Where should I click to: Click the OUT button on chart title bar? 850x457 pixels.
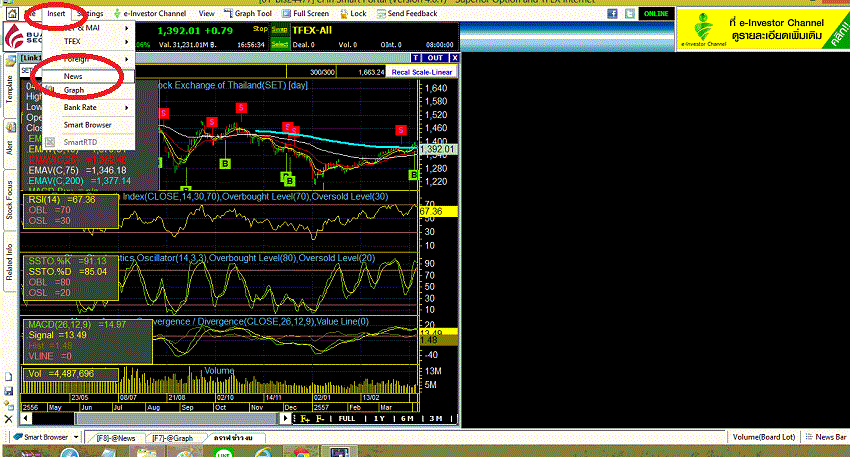435,58
